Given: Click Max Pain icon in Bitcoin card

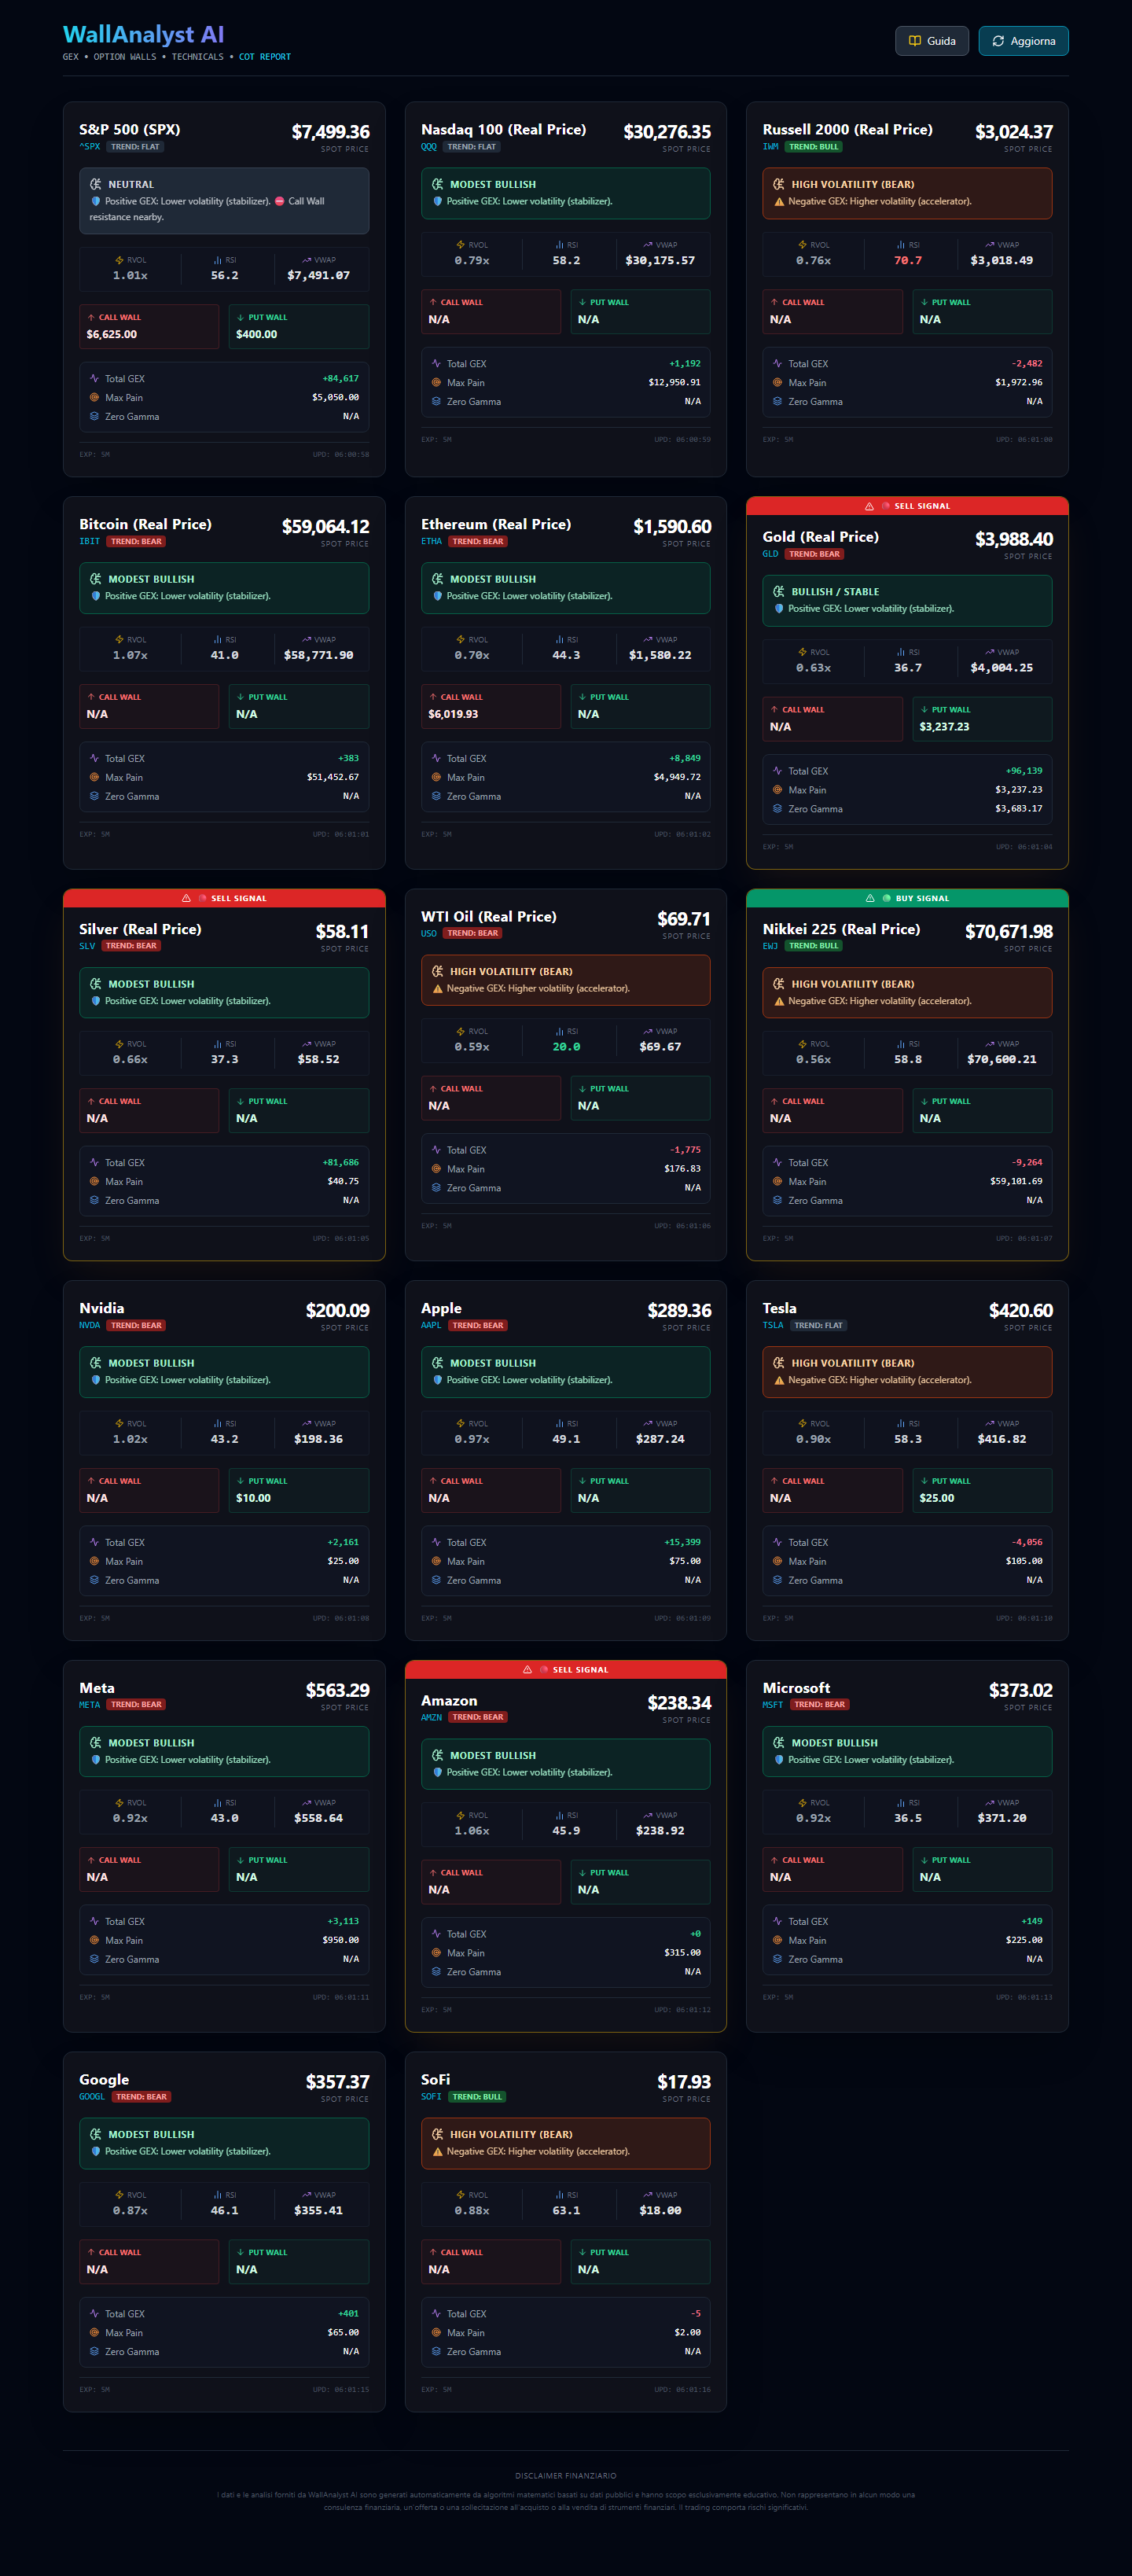Looking at the screenshot, I should [95, 777].
